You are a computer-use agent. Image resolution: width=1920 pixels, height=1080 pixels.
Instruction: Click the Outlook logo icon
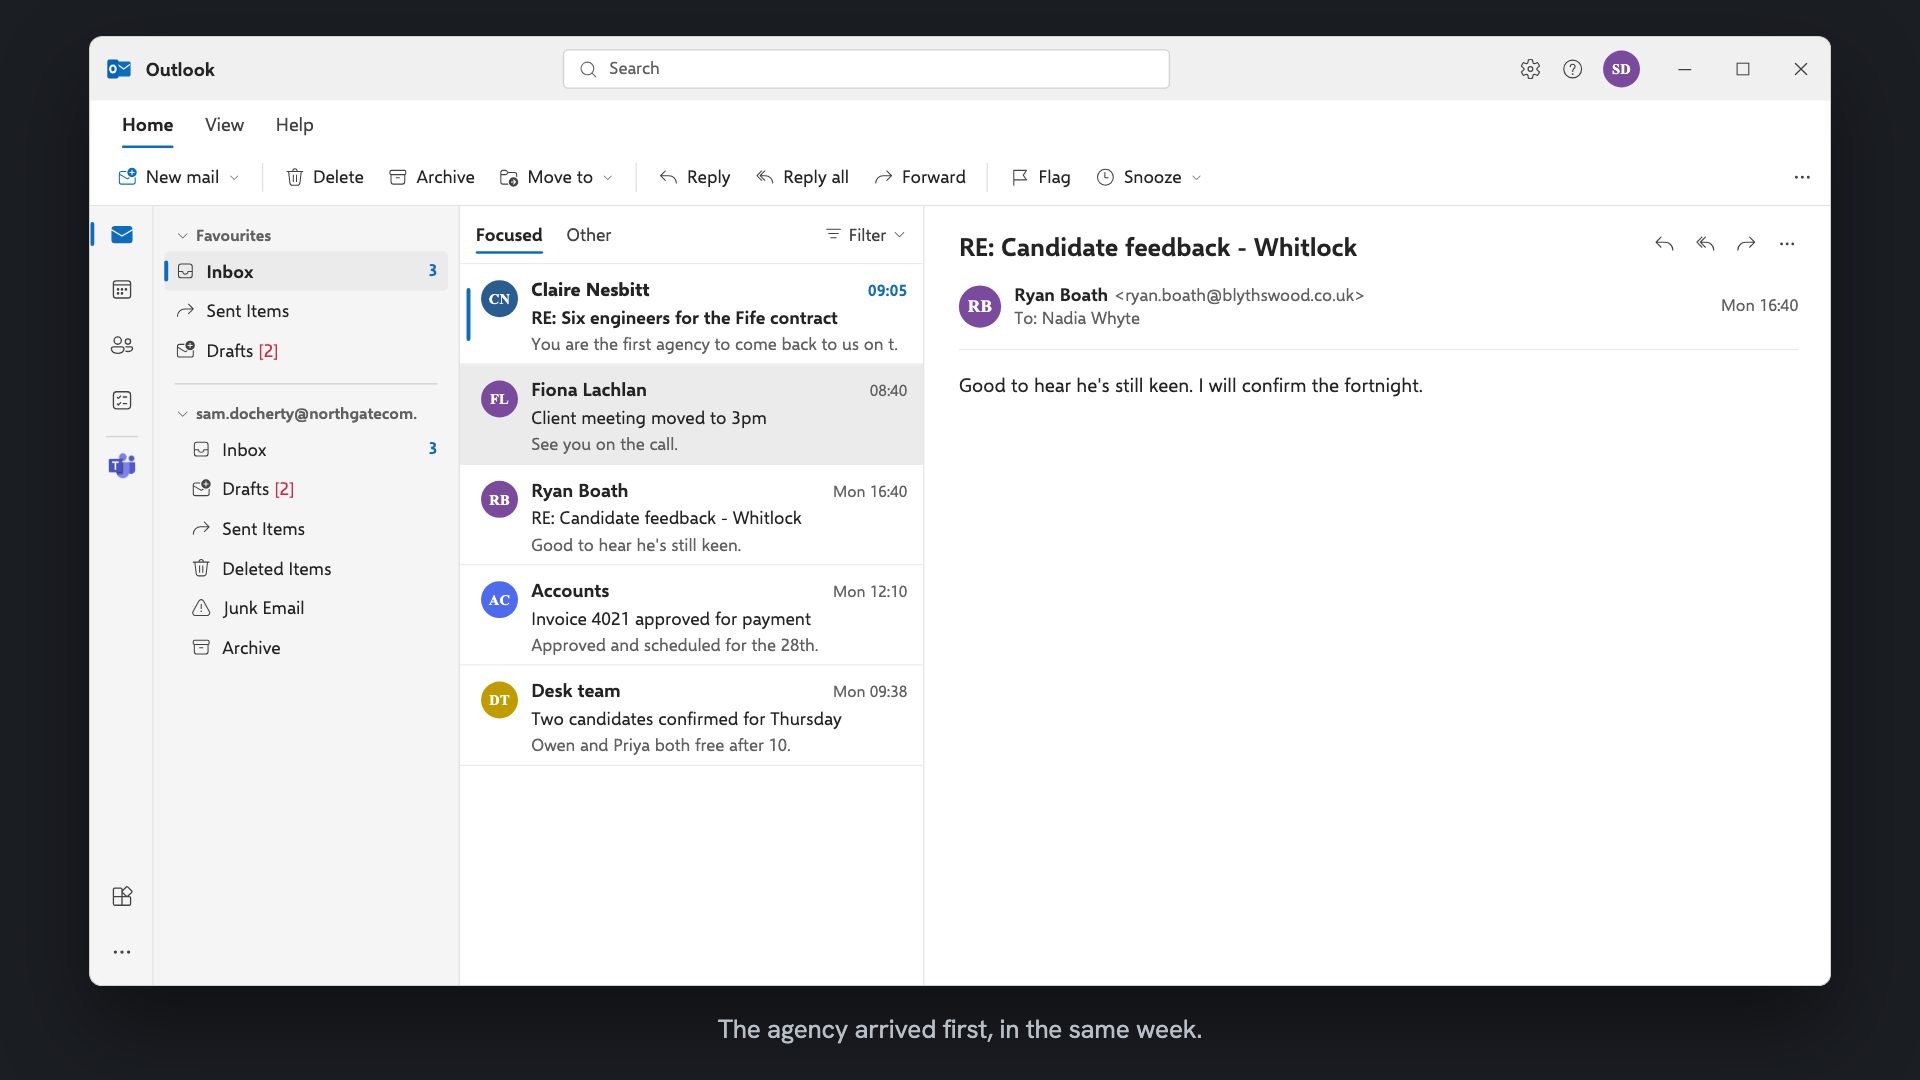[x=119, y=69]
